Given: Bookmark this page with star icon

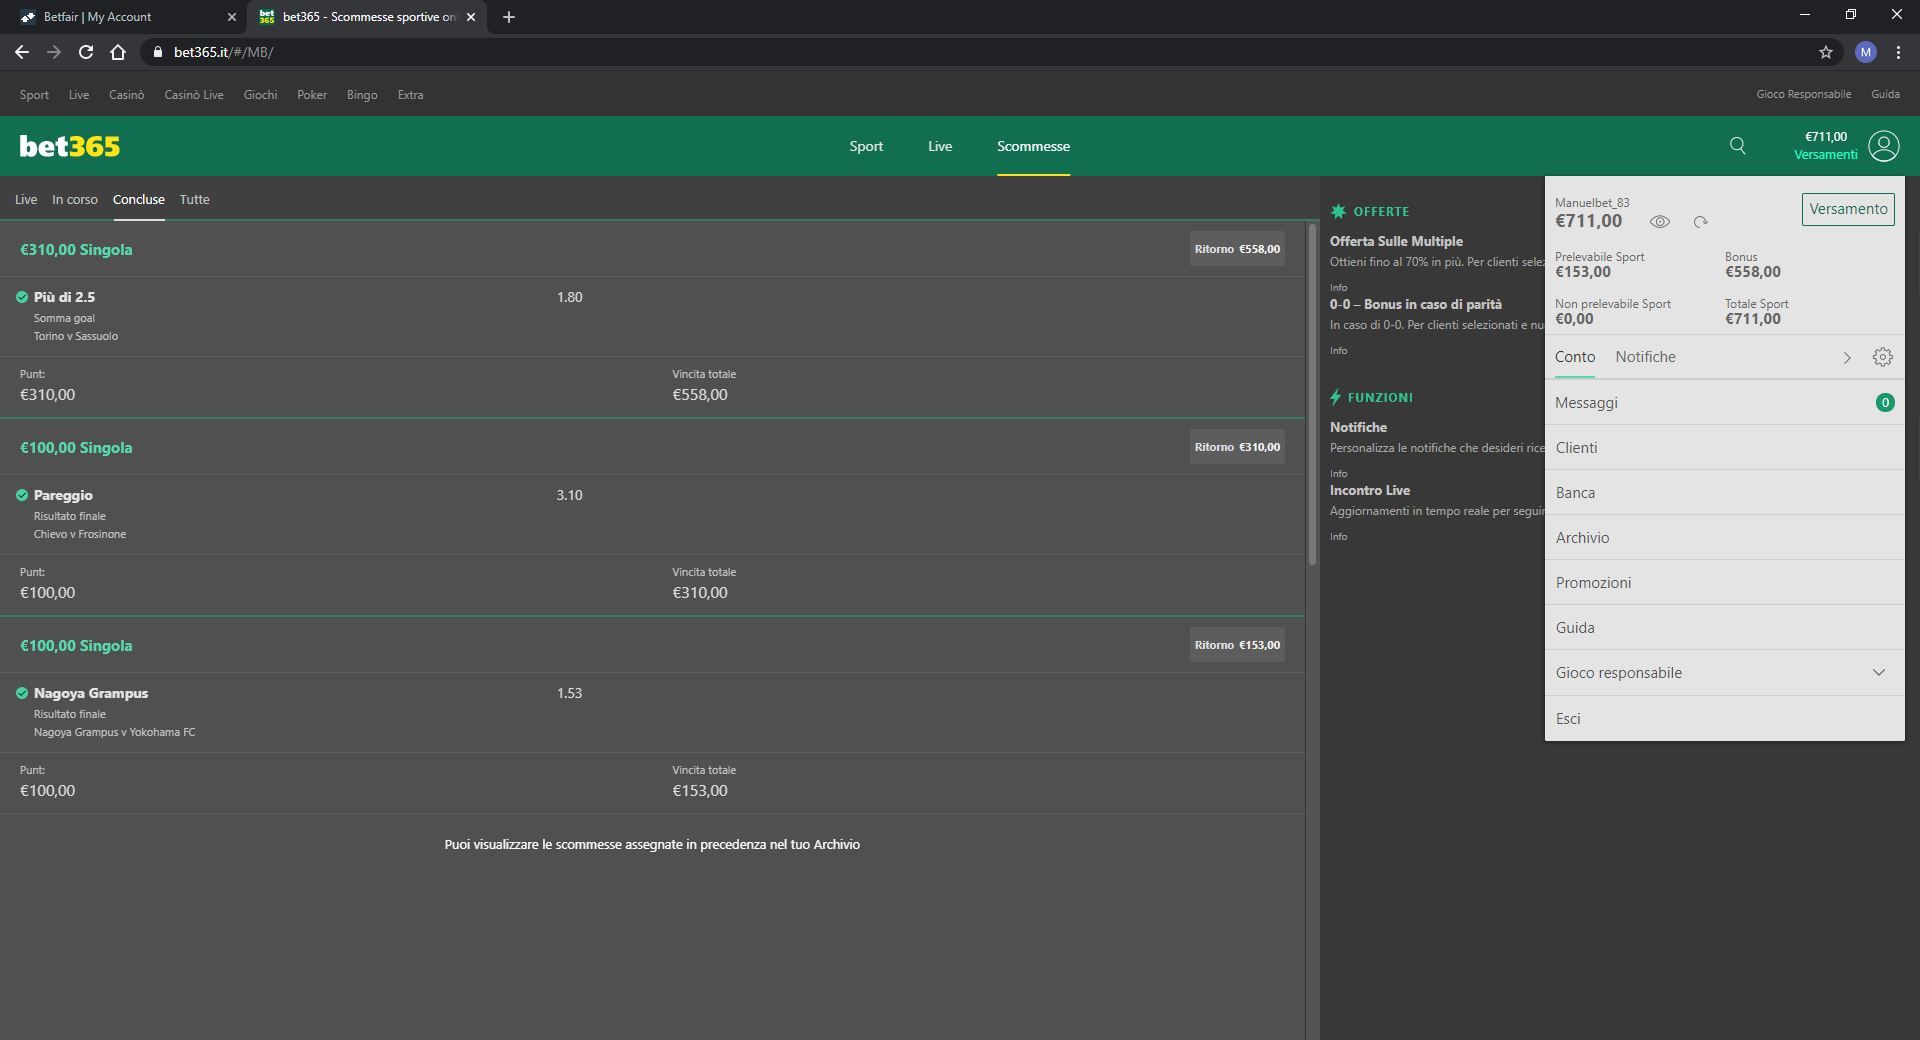Looking at the screenshot, I should coord(1826,52).
